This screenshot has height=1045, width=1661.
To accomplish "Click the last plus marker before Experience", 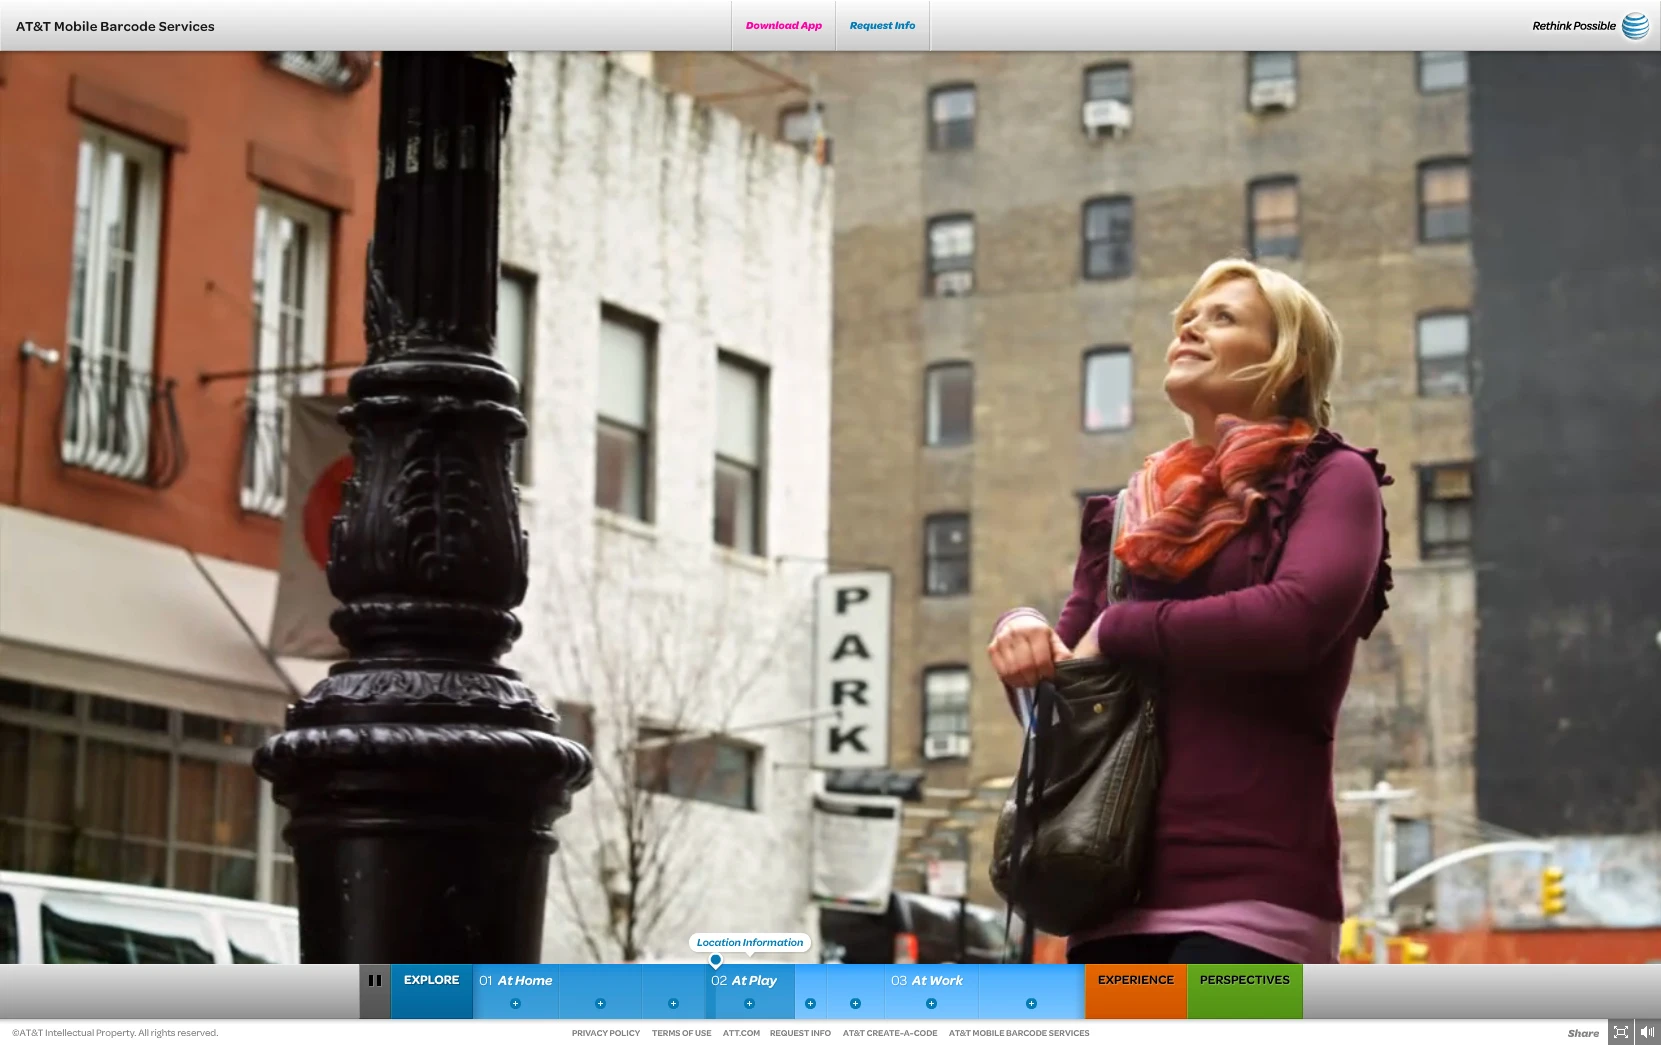I will [x=1031, y=1003].
